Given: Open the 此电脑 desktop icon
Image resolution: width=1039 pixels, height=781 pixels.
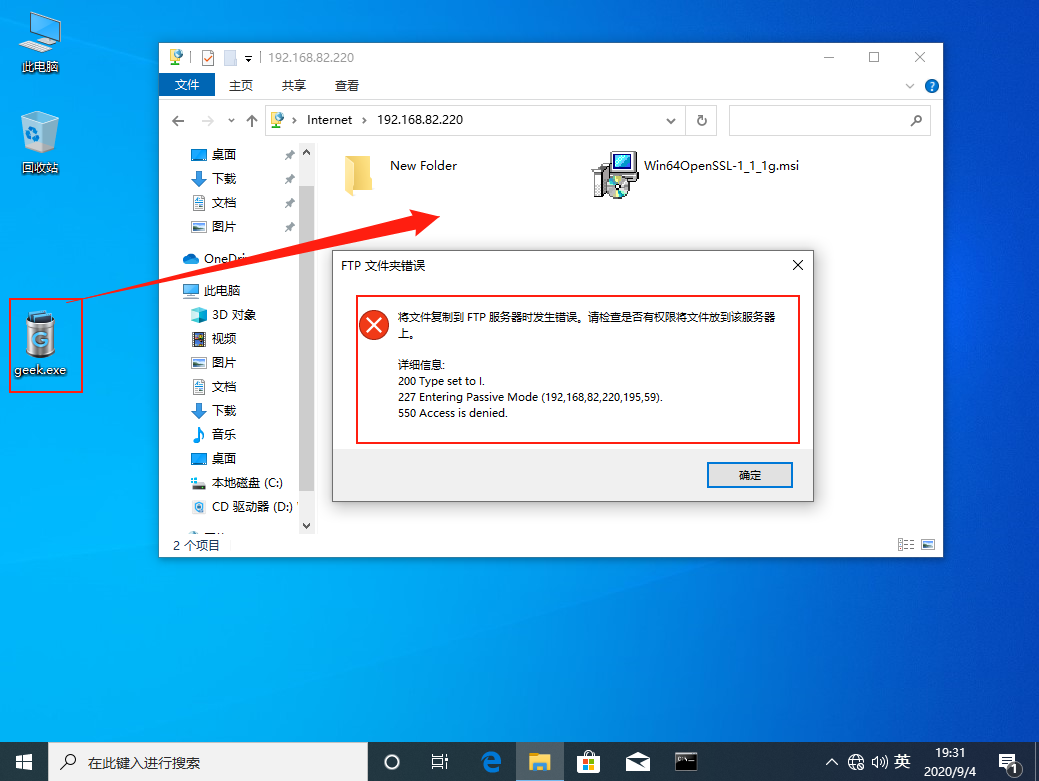Looking at the screenshot, I should (x=40, y=42).
